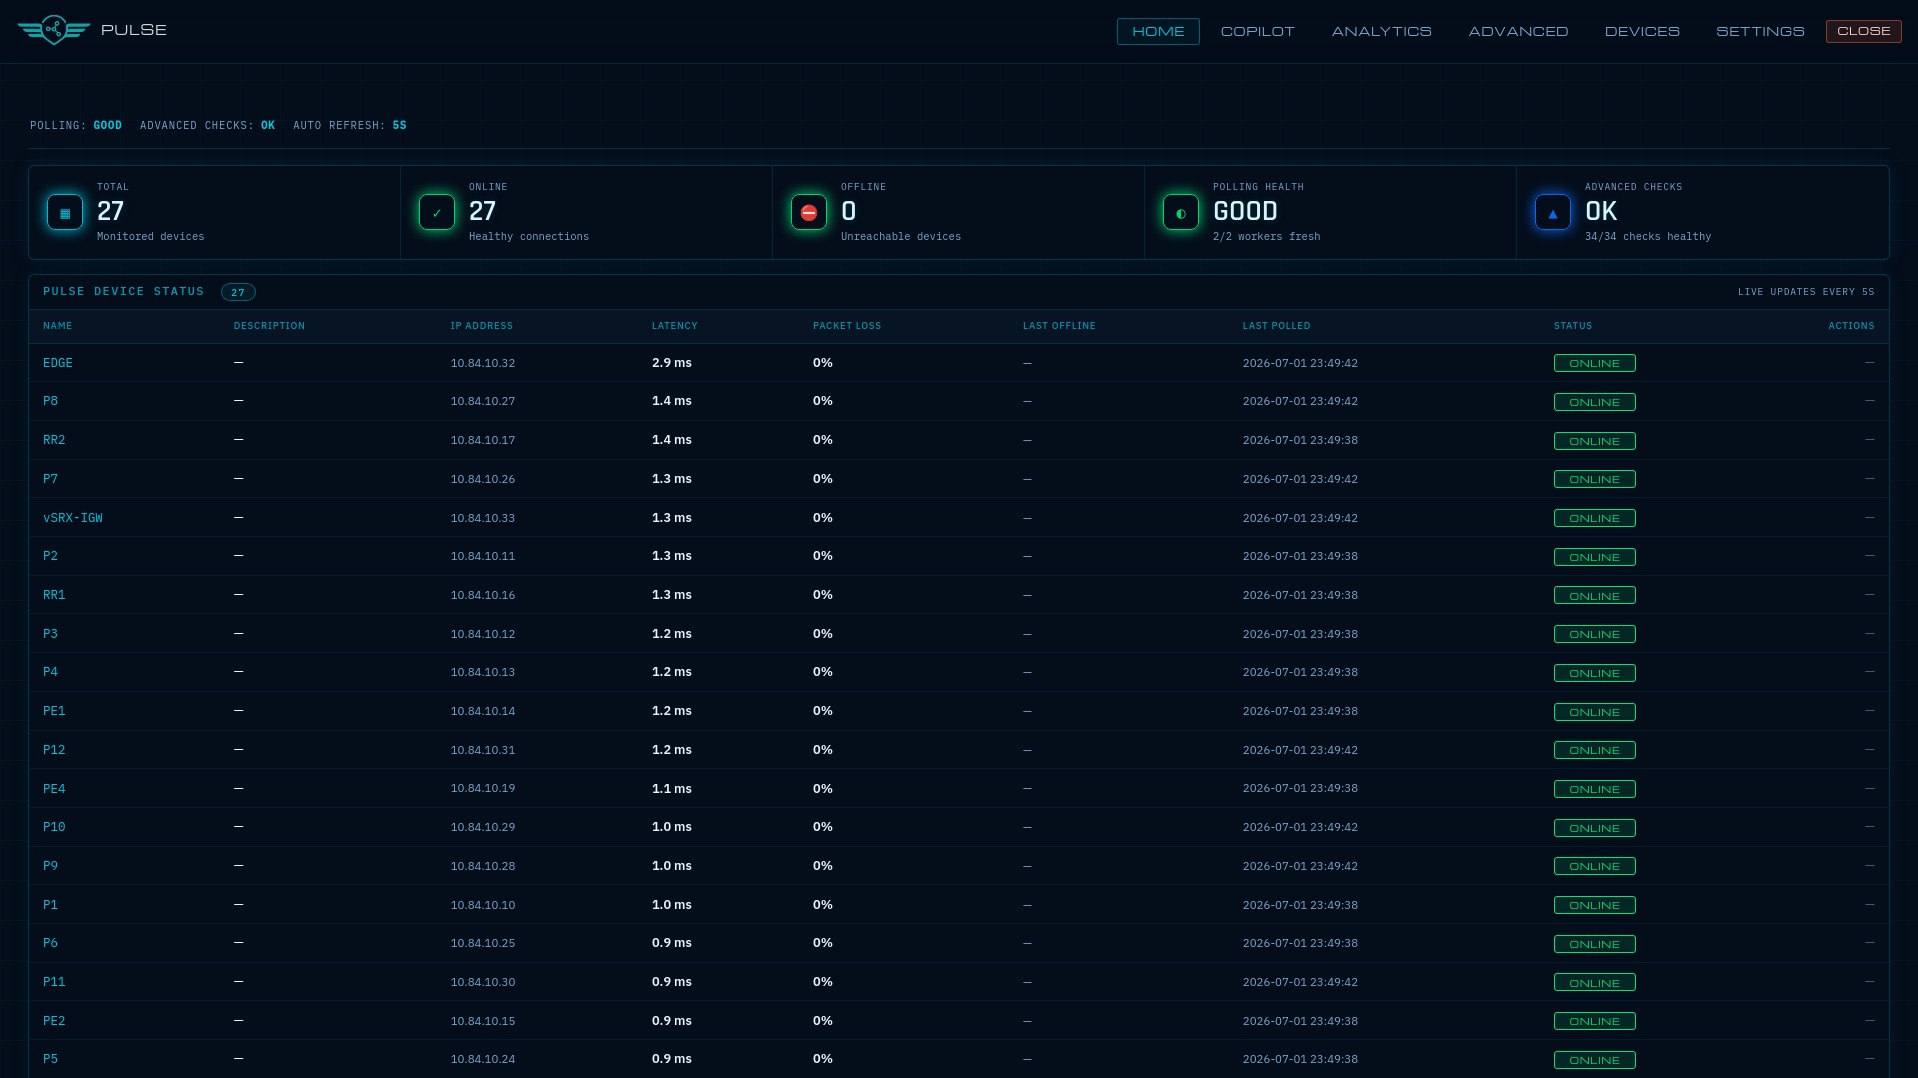Select IP address 10.84.10.10
Image resolution: width=1918 pixels, height=1078 pixels.
click(483, 905)
